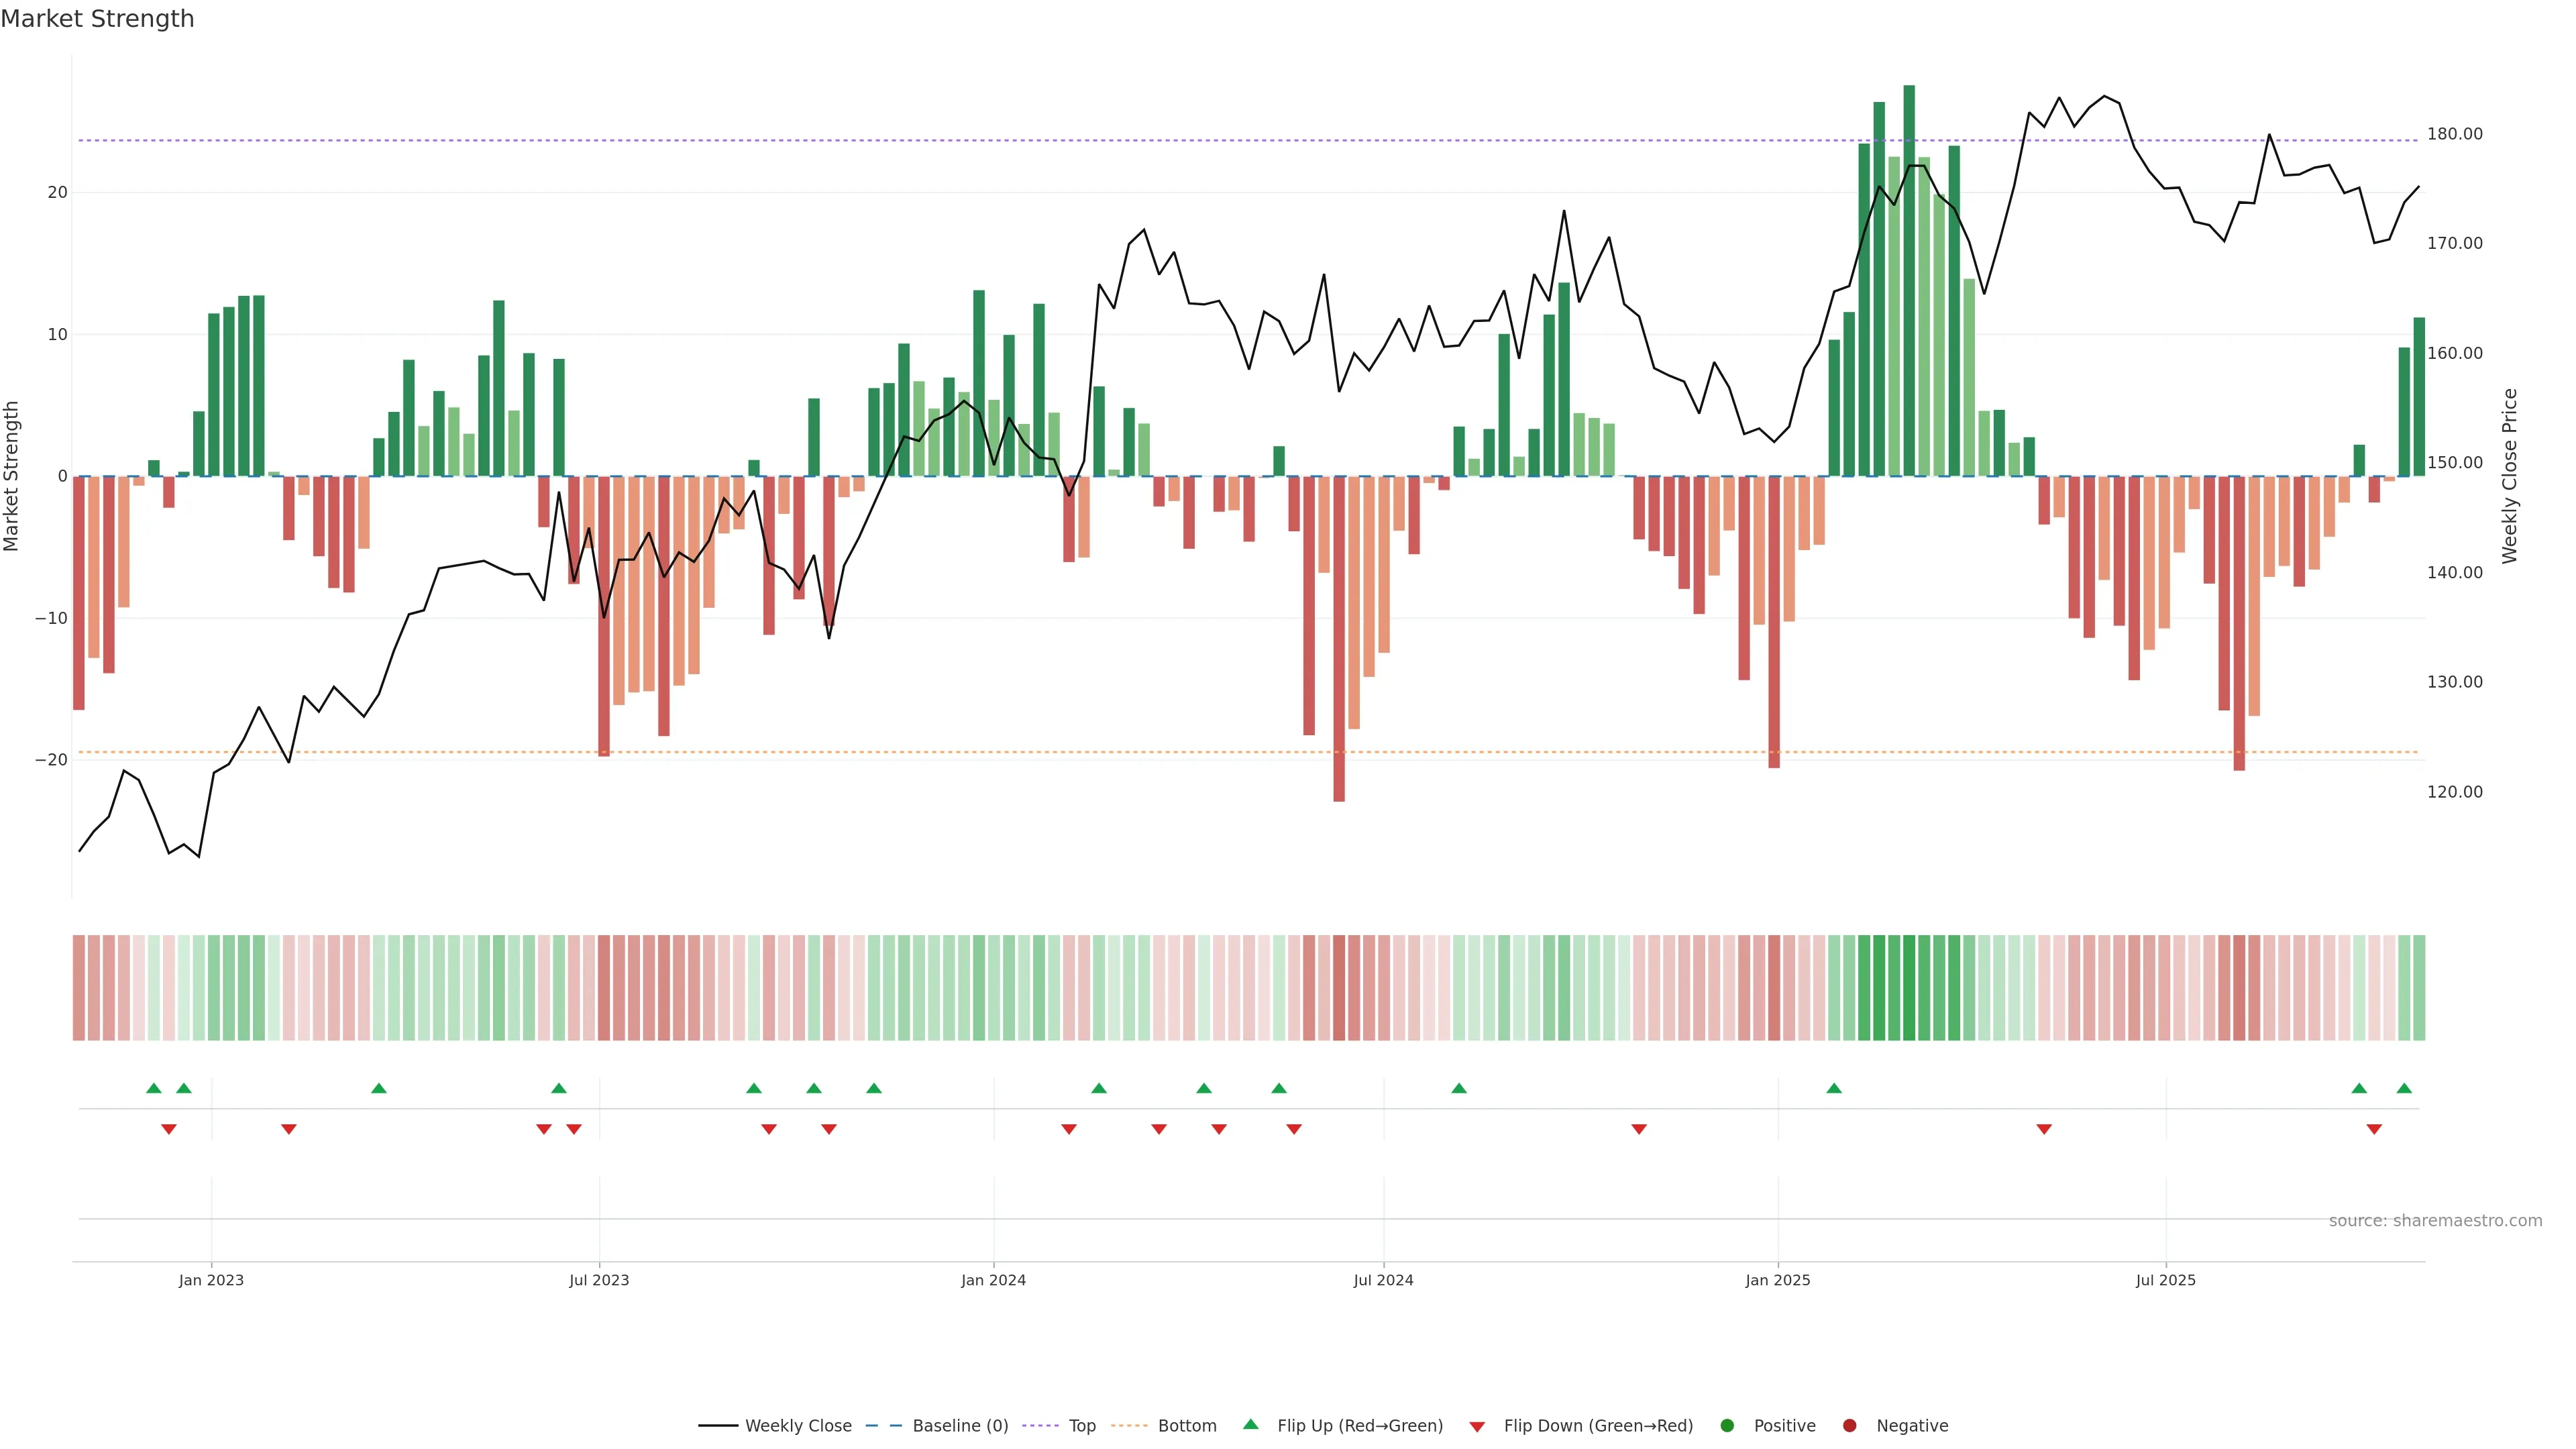This screenshot has height=1449, width=2576.
Task: Click the last red flip-down marker on right
Action: pos(2374,1129)
